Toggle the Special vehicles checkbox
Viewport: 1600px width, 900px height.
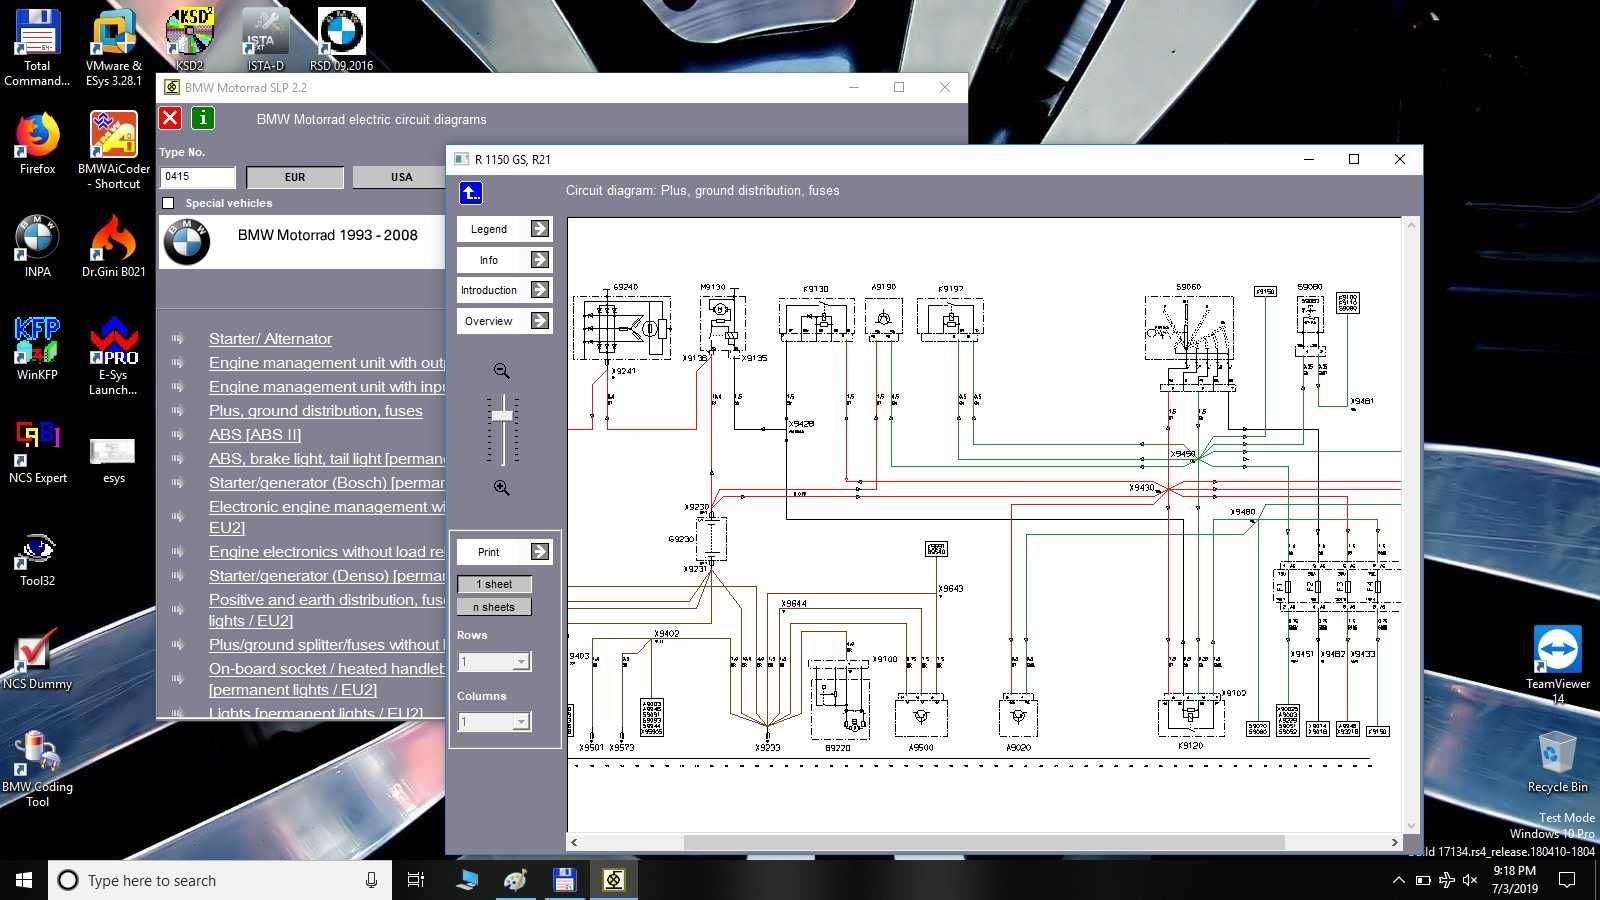pyautogui.click(x=168, y=203)
